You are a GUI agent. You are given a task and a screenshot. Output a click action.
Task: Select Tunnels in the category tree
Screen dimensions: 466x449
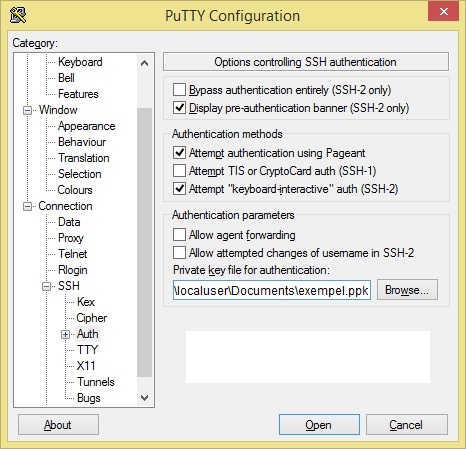pos(96,382)
